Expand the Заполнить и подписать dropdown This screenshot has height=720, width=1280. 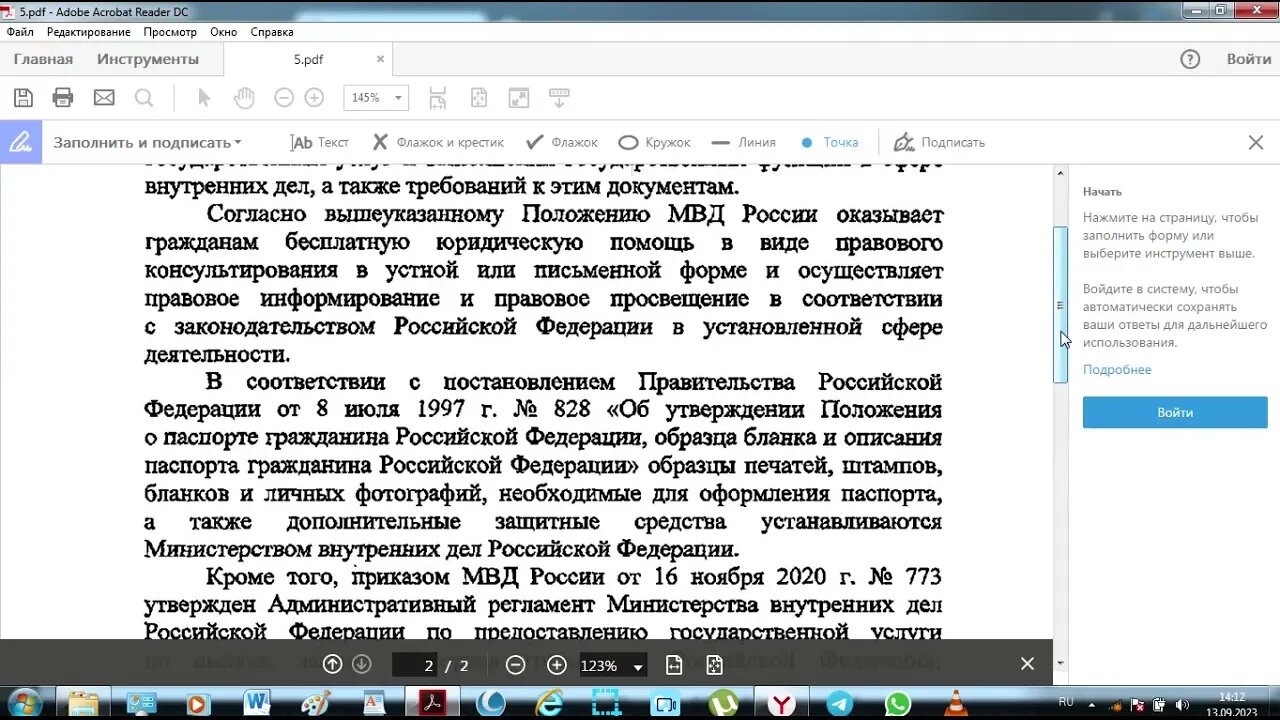(147, 142)
